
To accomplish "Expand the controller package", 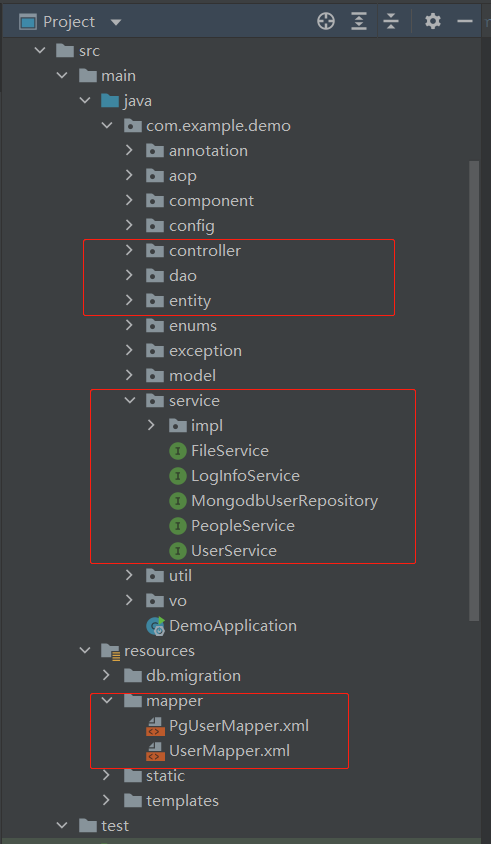I will point(129,250).
